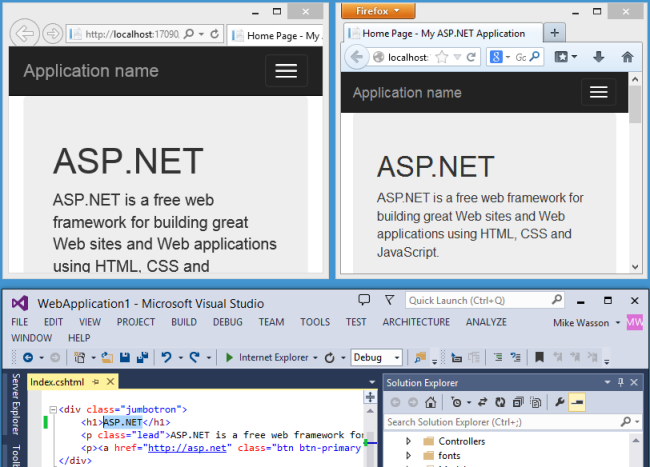Open Properties wrench in Solution Explorer
The width and height of the screenshot is (650, 467).
[x=560, y=402]
